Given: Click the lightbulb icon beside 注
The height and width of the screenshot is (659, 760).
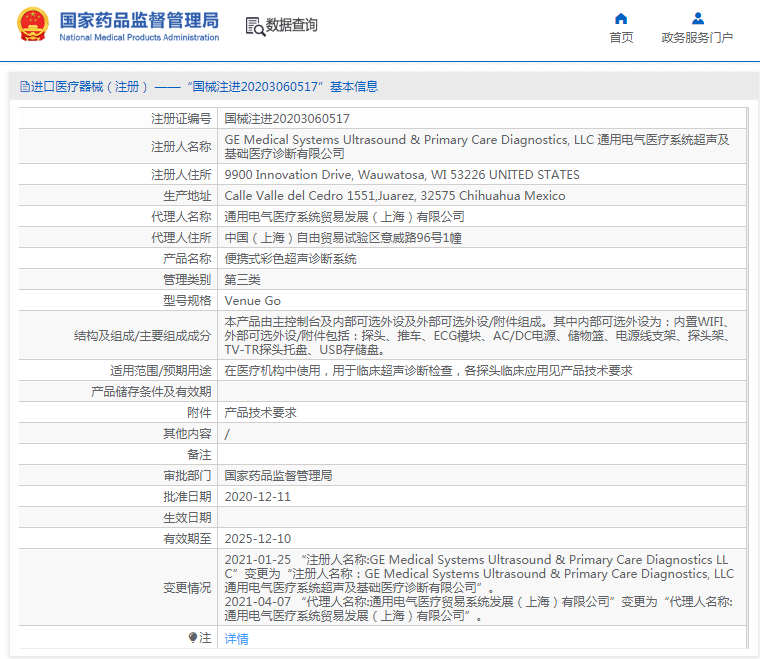Looking at the screenshot, I should (193, 637).
